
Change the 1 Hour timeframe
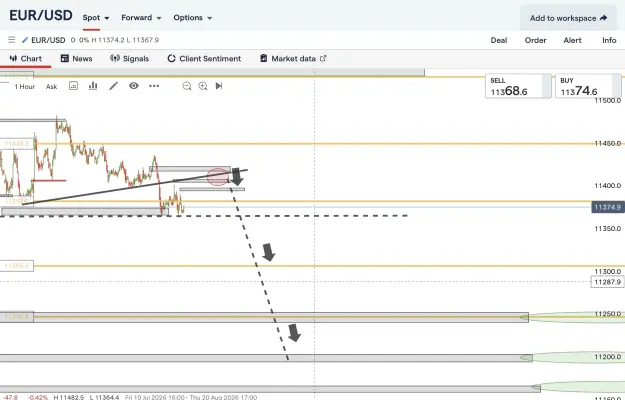25,86
